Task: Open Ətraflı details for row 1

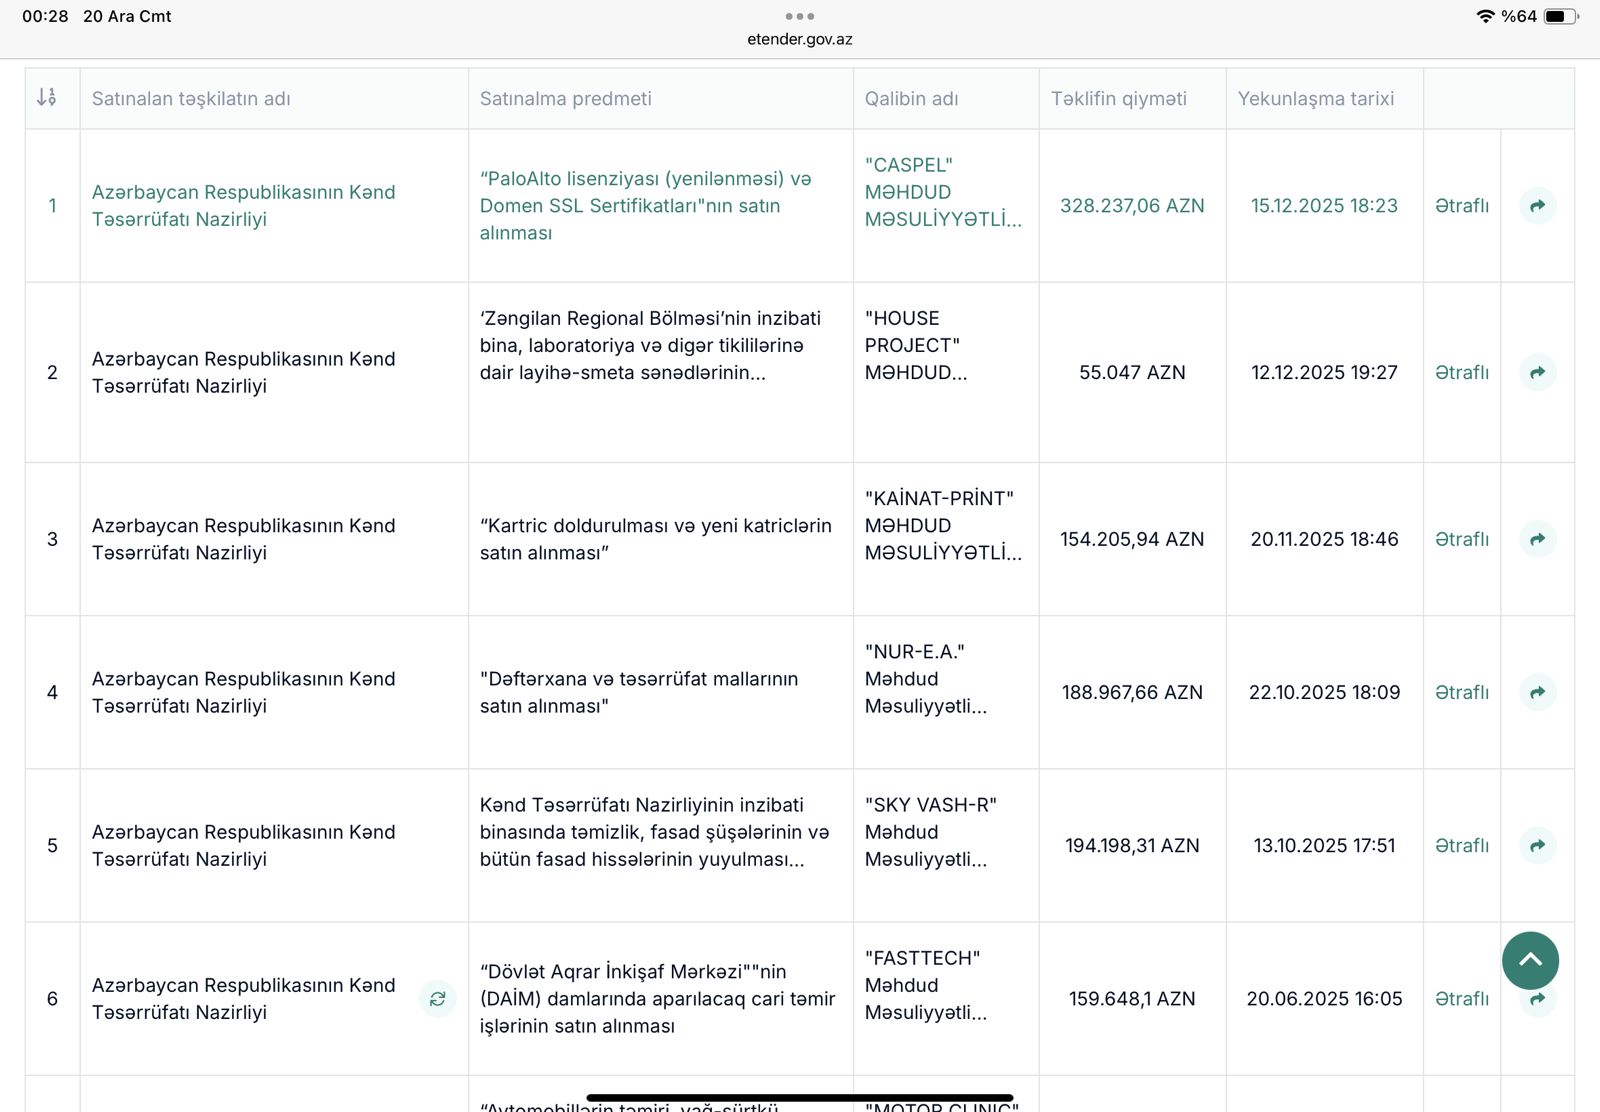Action: 1461,206
